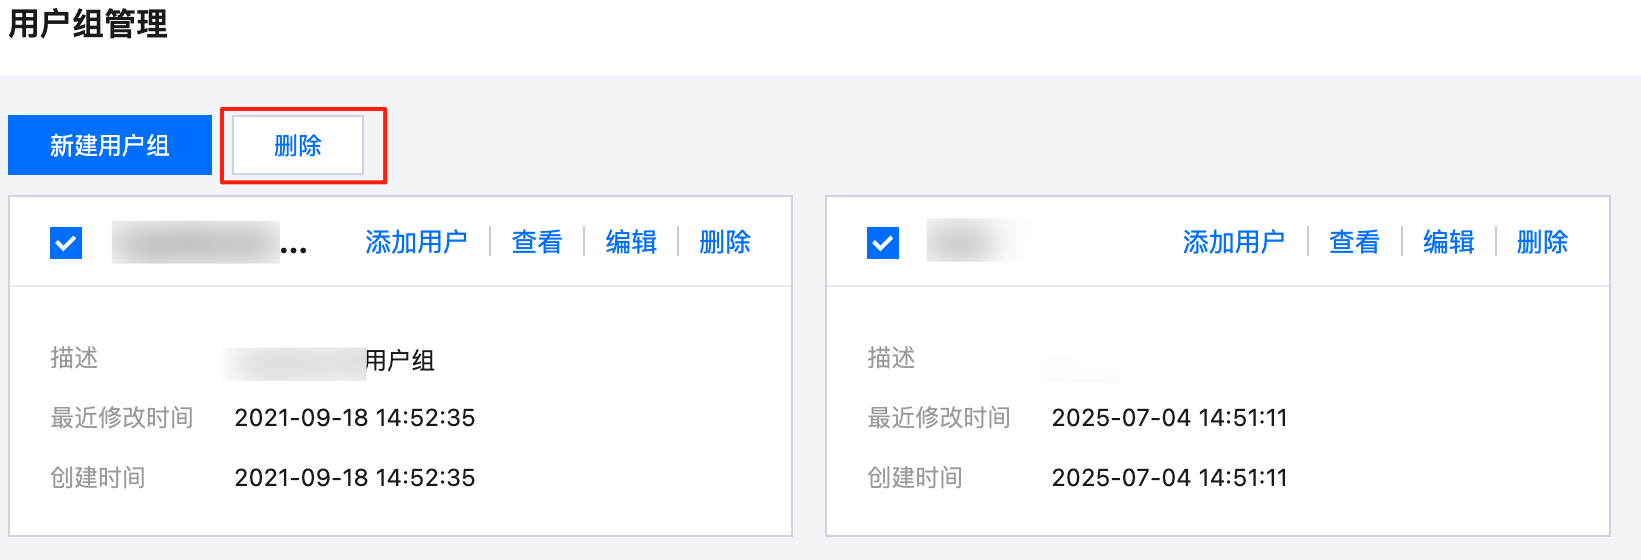Click 编辑 on the right user group card
This screenshot has width=1641, height=560.
tap(1448, 242)
